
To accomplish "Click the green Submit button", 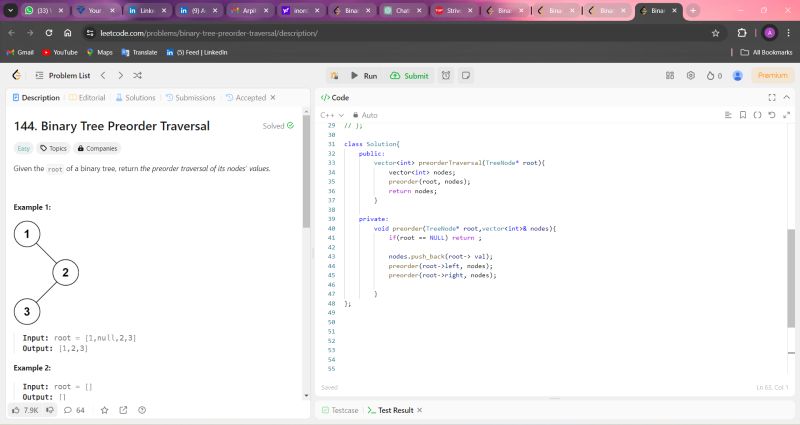I will (x=410, y=75).
